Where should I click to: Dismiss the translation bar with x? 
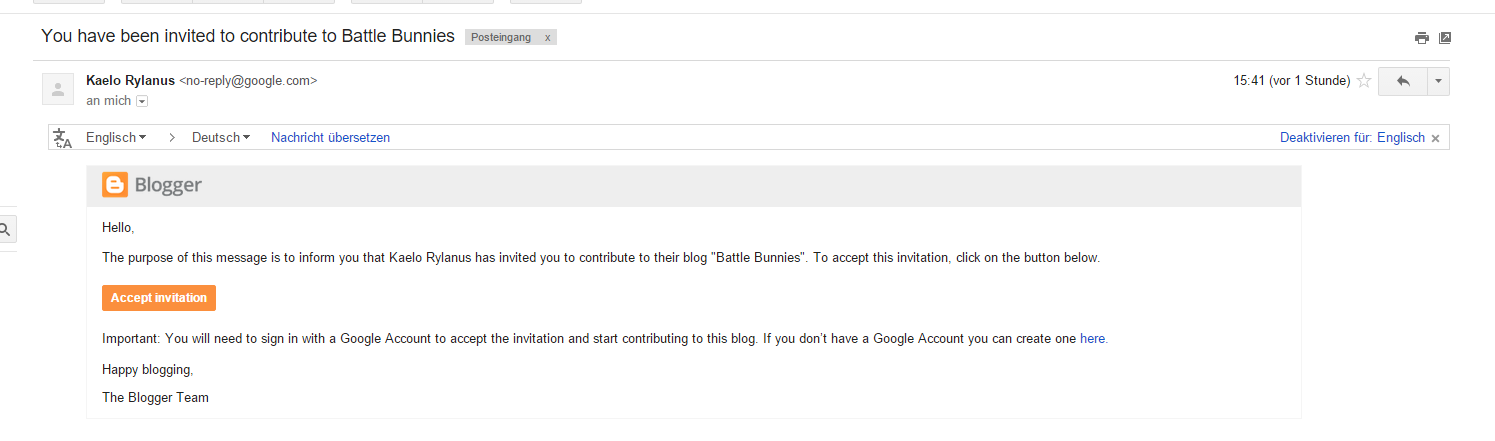coord(1435,139)
